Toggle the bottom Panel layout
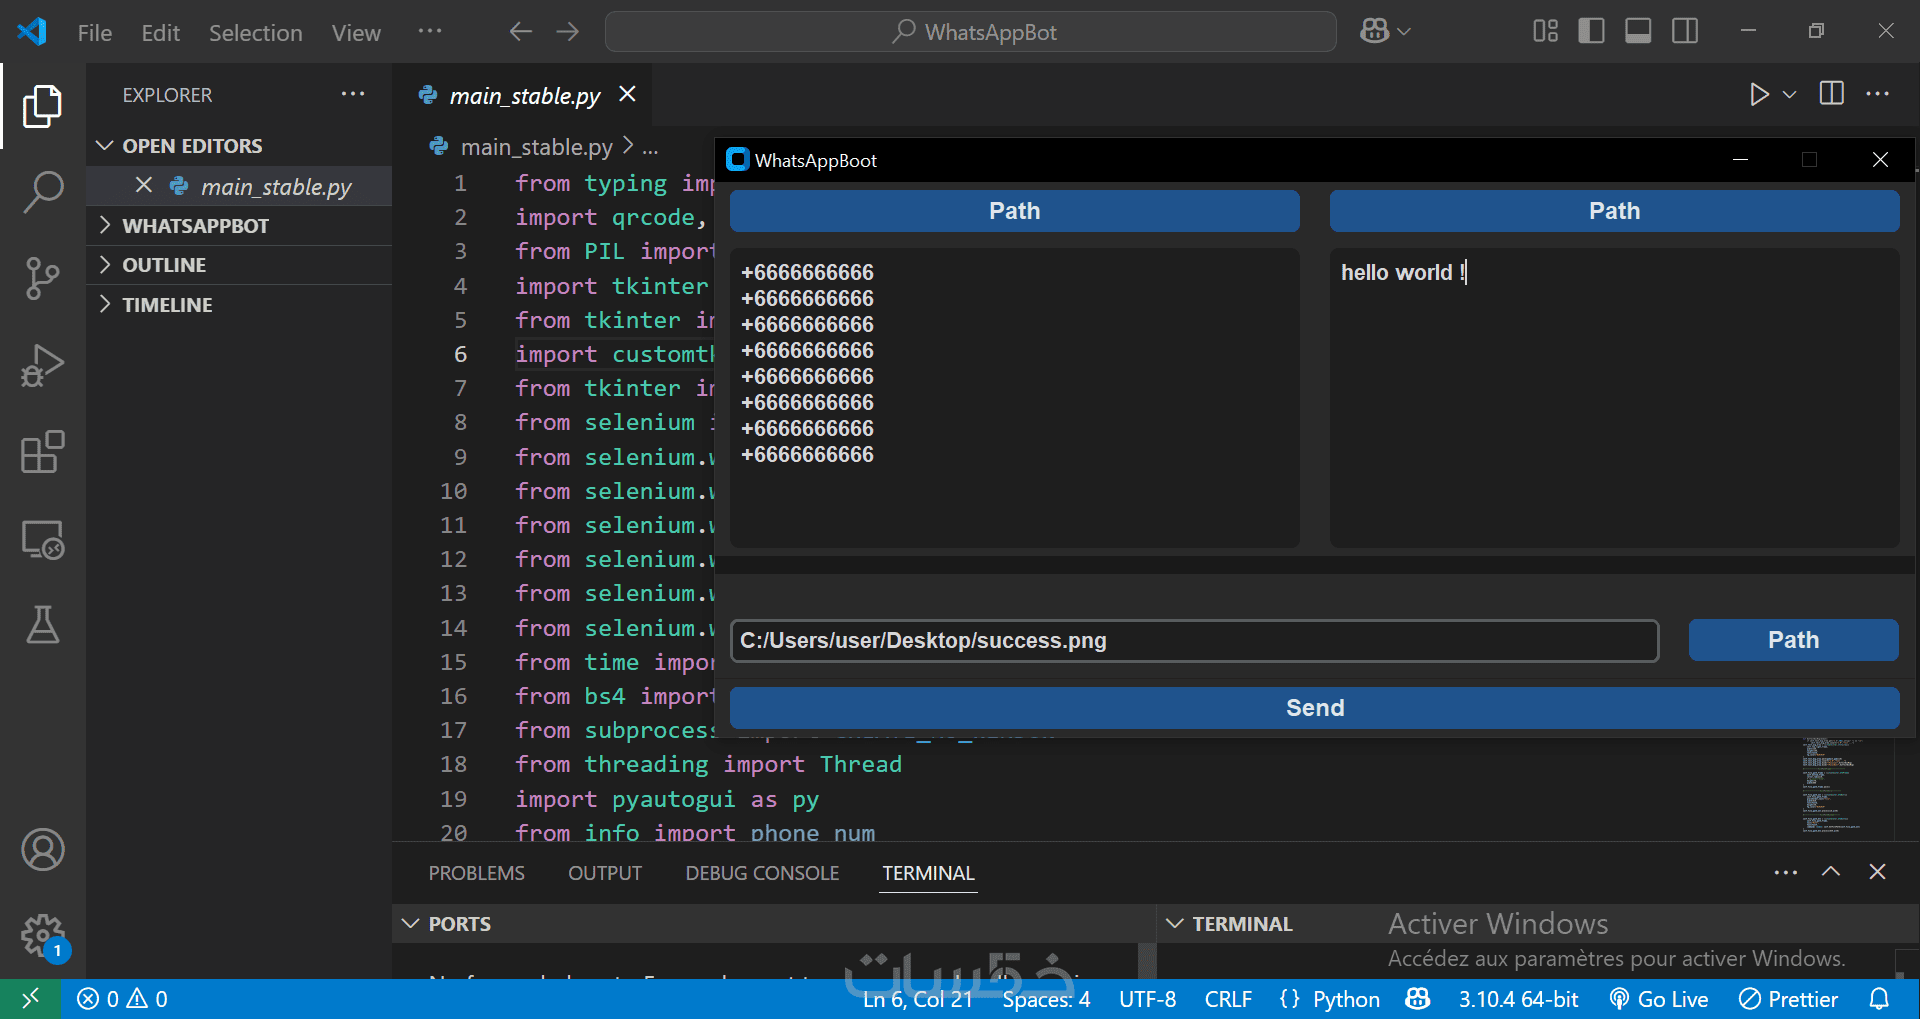Image resolution: width=1920 pixels, height=1019 pixels. [x=1638, y=32]
